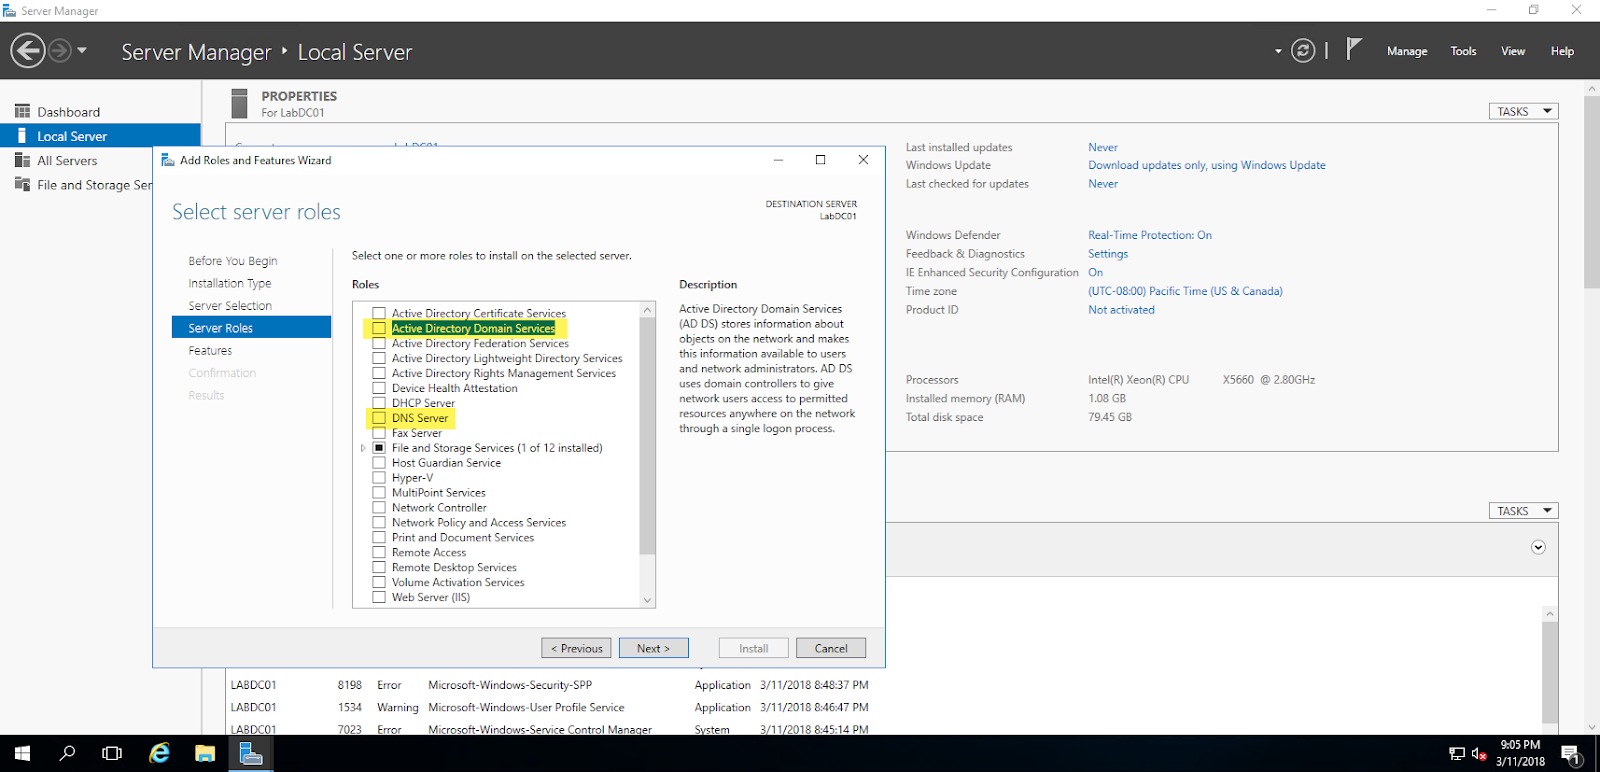Check the Active Directory Domain Services role
The height and width of the screenshot is (772, 1600).
pos(379,328)
